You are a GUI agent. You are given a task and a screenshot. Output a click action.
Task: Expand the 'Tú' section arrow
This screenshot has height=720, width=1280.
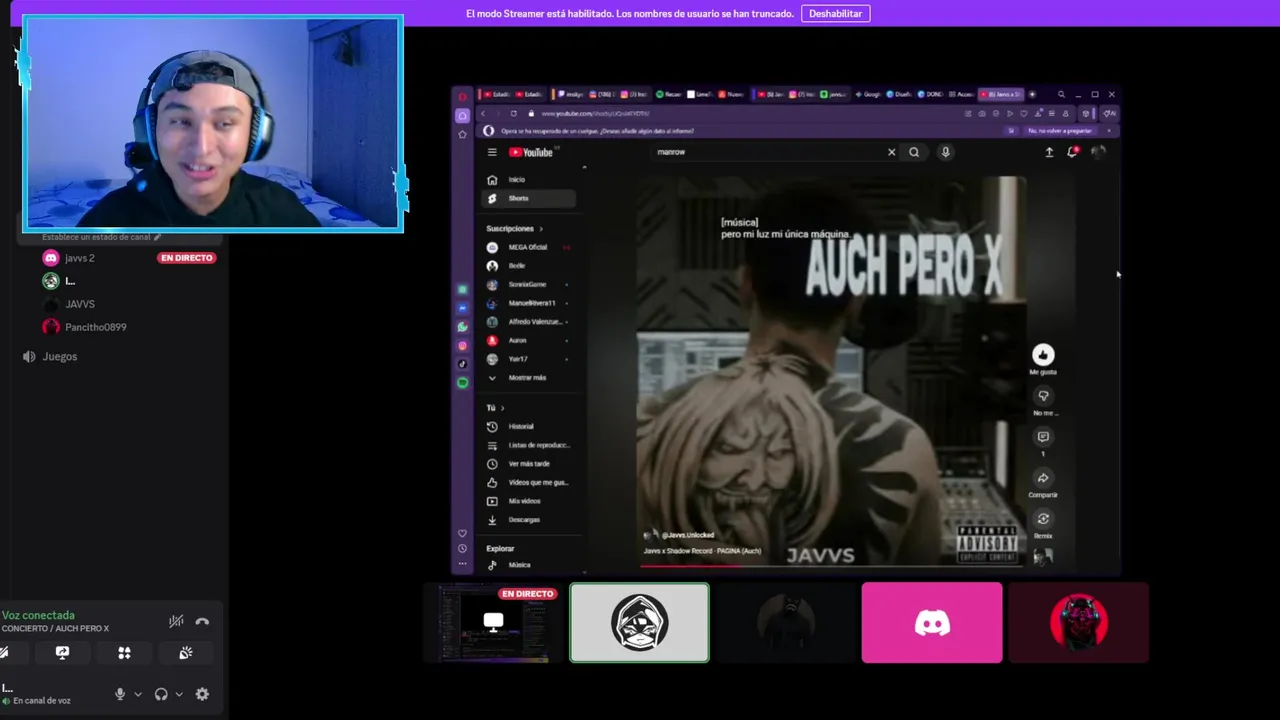coord(502,408)
